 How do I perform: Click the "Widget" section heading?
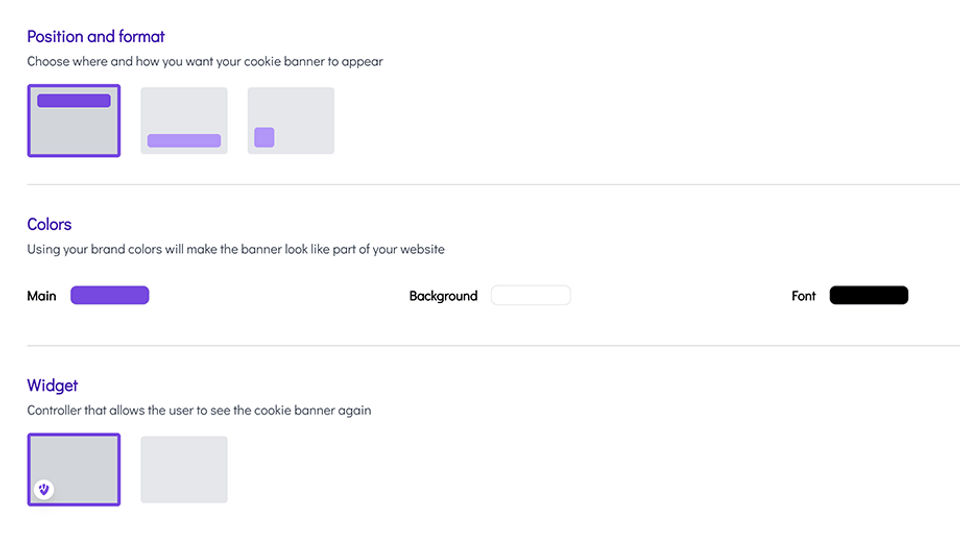(x=53, y=386)
